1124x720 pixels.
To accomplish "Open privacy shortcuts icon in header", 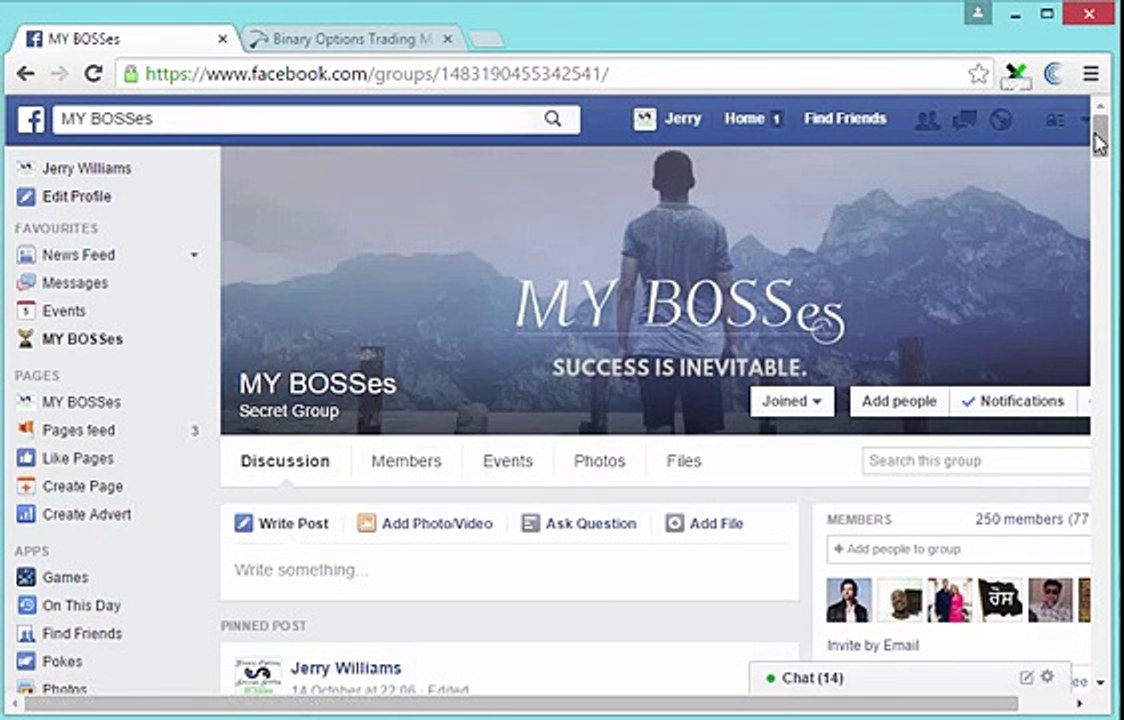I will (1054, 120).
